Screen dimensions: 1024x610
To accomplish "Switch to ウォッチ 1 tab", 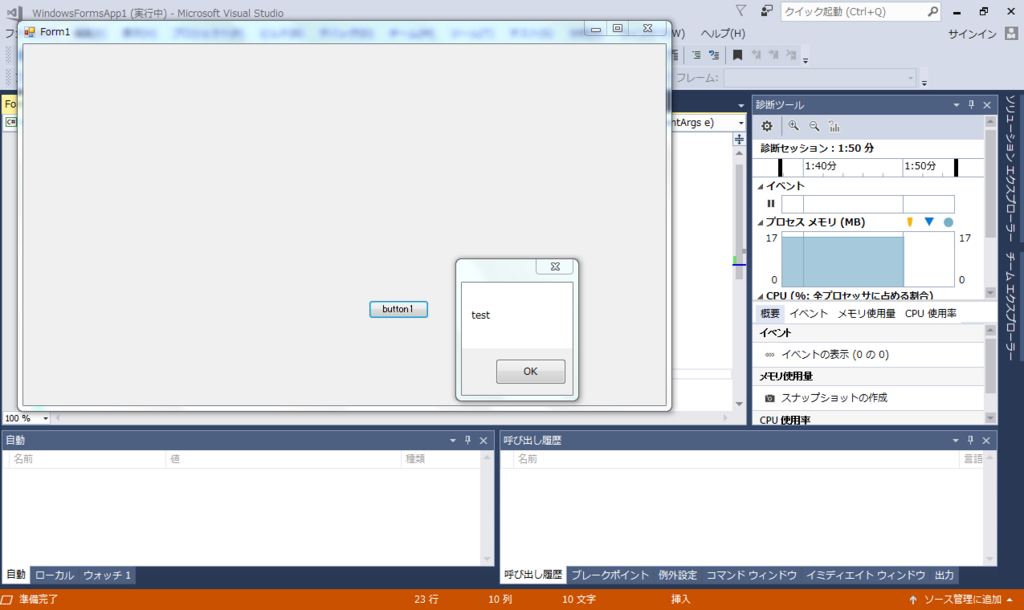I will click(x=107, y=575).
